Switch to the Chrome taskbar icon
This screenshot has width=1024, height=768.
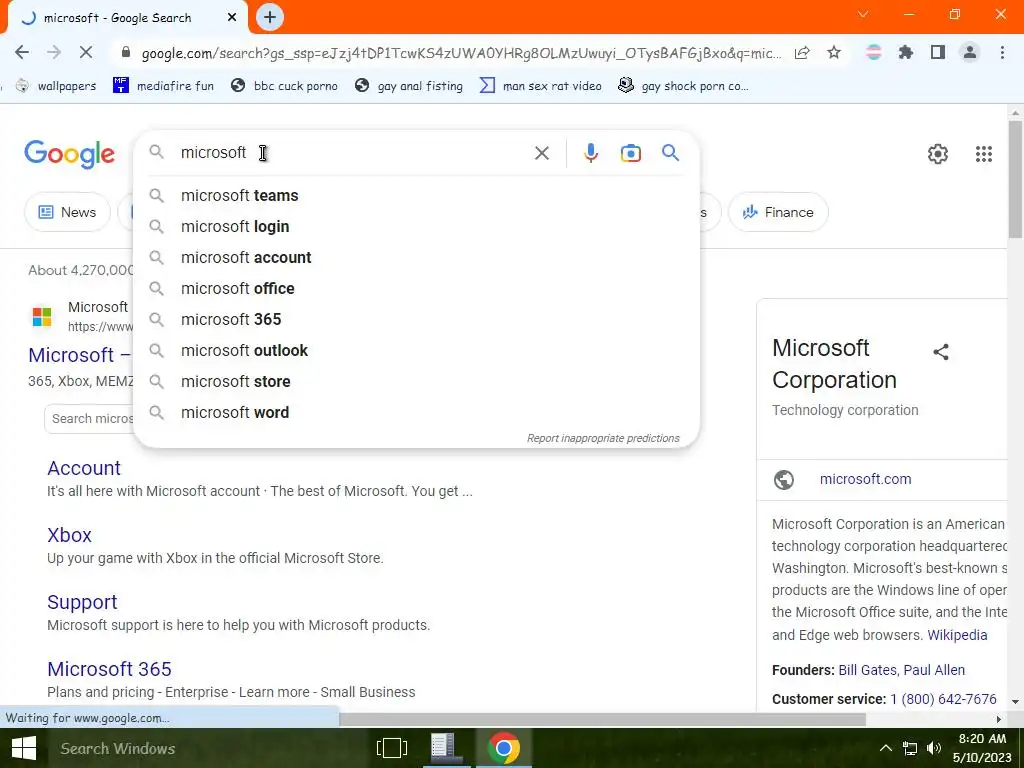coord(504,748)
